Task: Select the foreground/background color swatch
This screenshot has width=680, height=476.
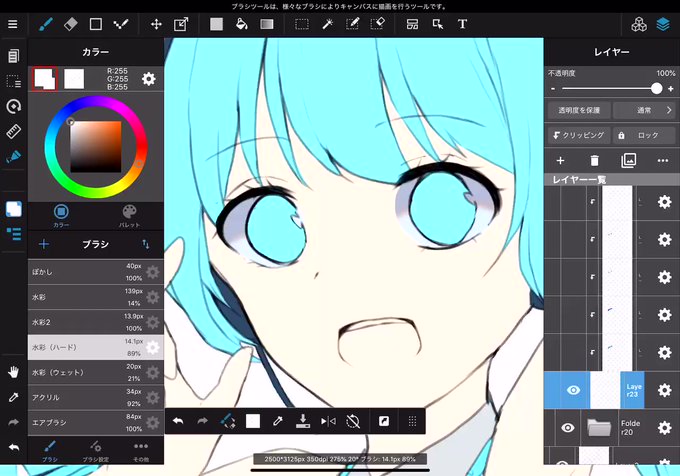Action: 45,78
